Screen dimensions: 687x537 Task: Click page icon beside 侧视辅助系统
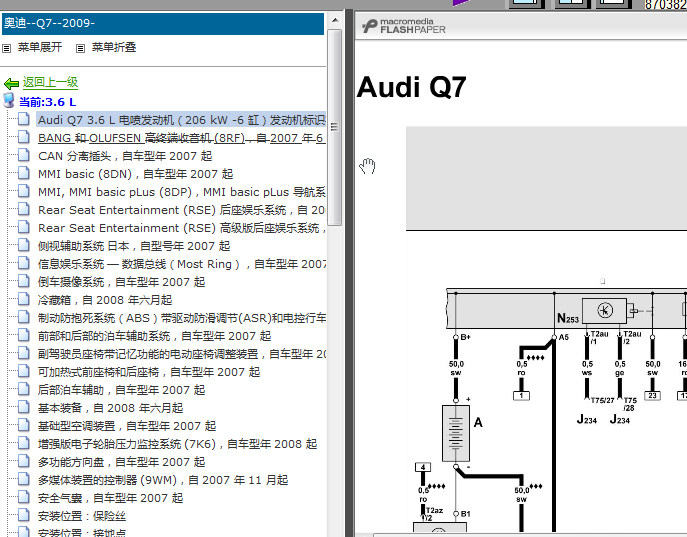click(24, 245)
